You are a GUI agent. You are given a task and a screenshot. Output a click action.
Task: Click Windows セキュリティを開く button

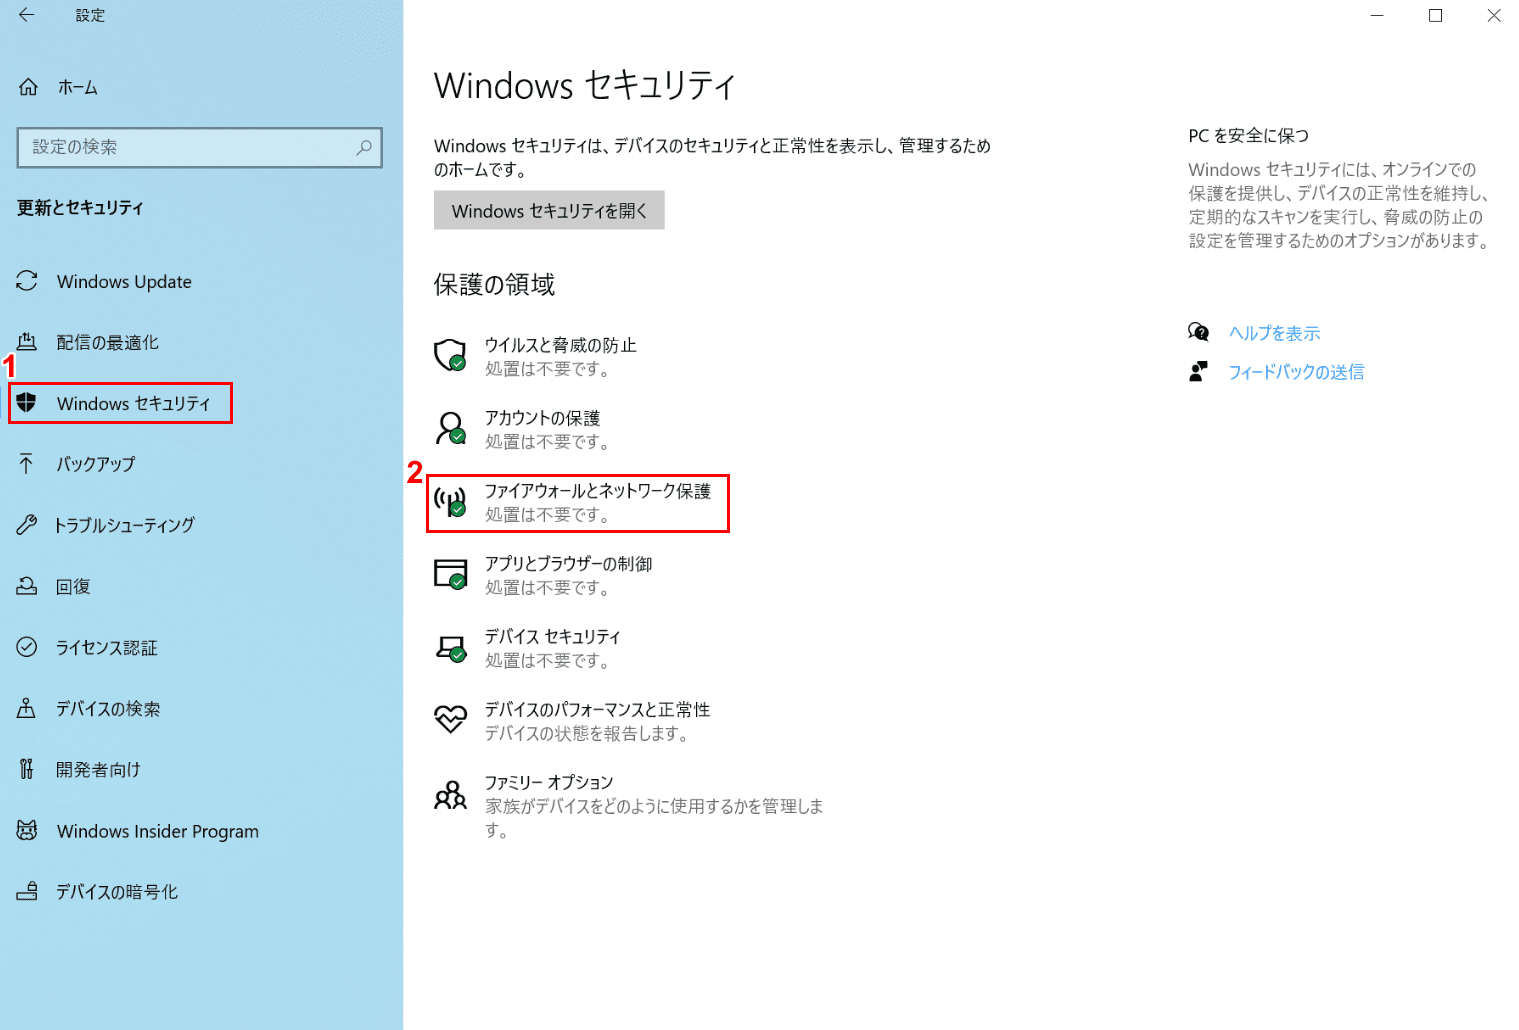(x=549, y=210)
